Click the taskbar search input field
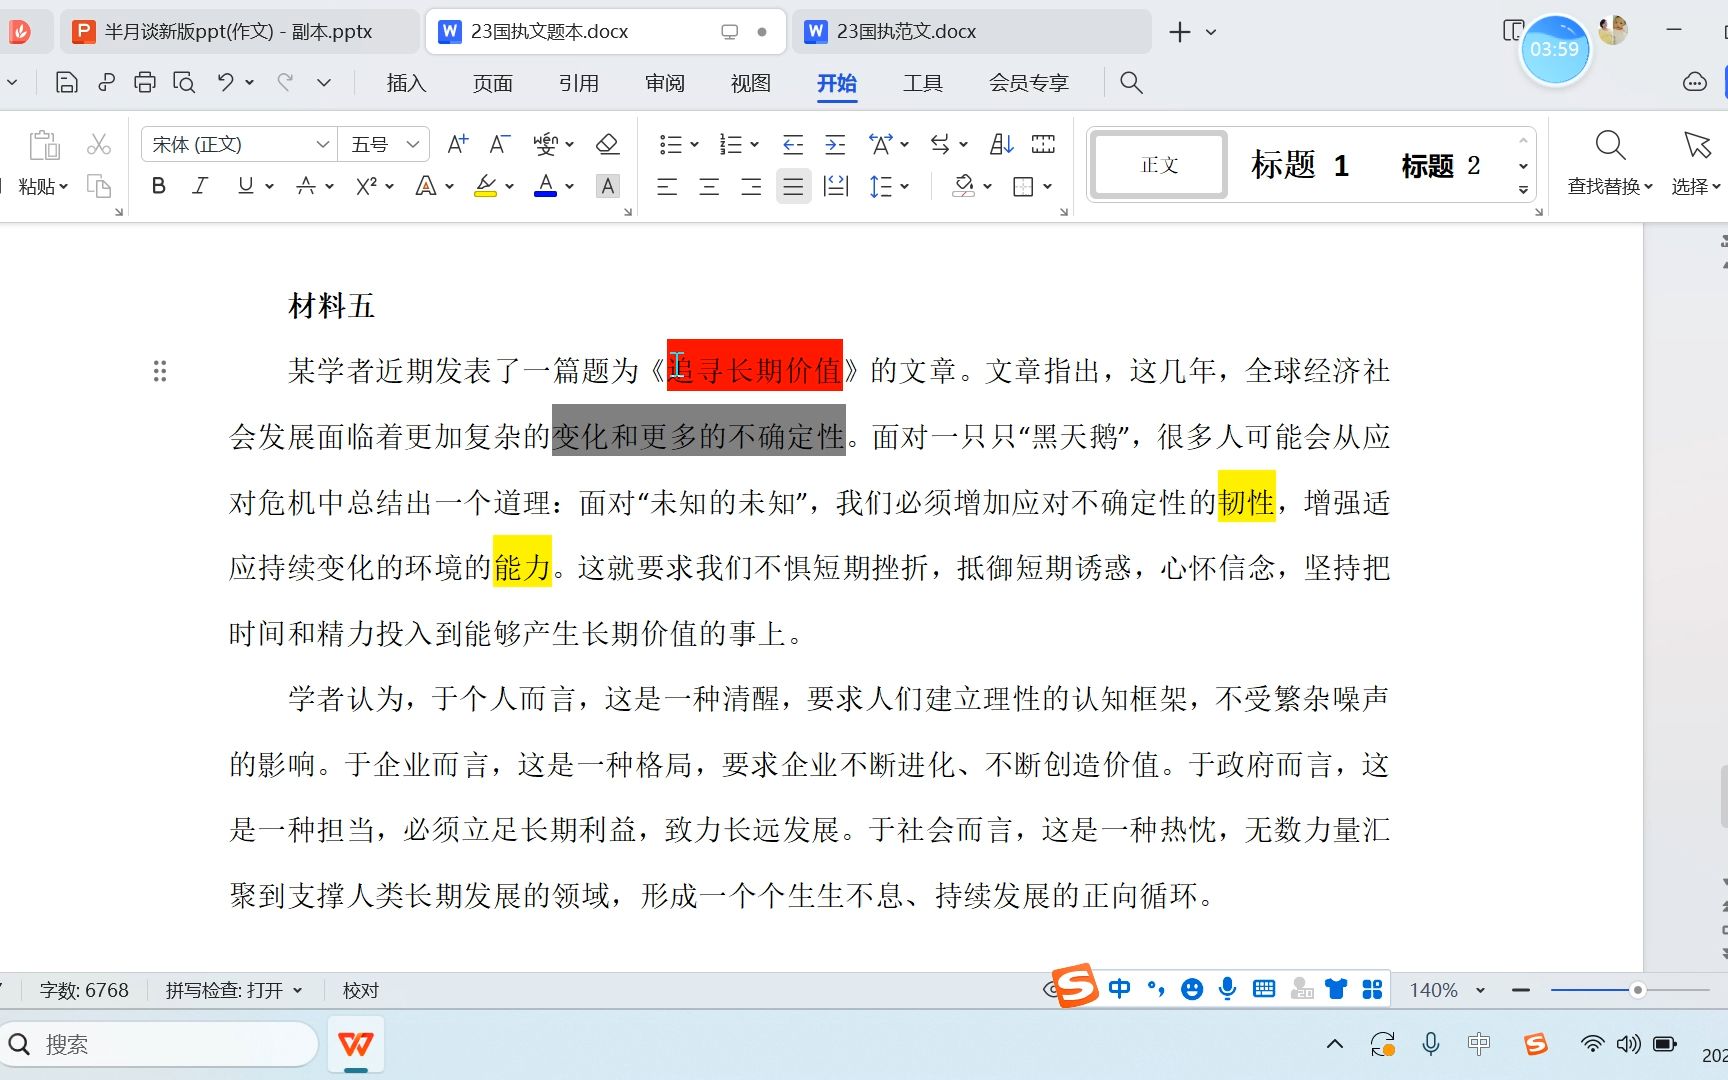 coord(160,1044)
